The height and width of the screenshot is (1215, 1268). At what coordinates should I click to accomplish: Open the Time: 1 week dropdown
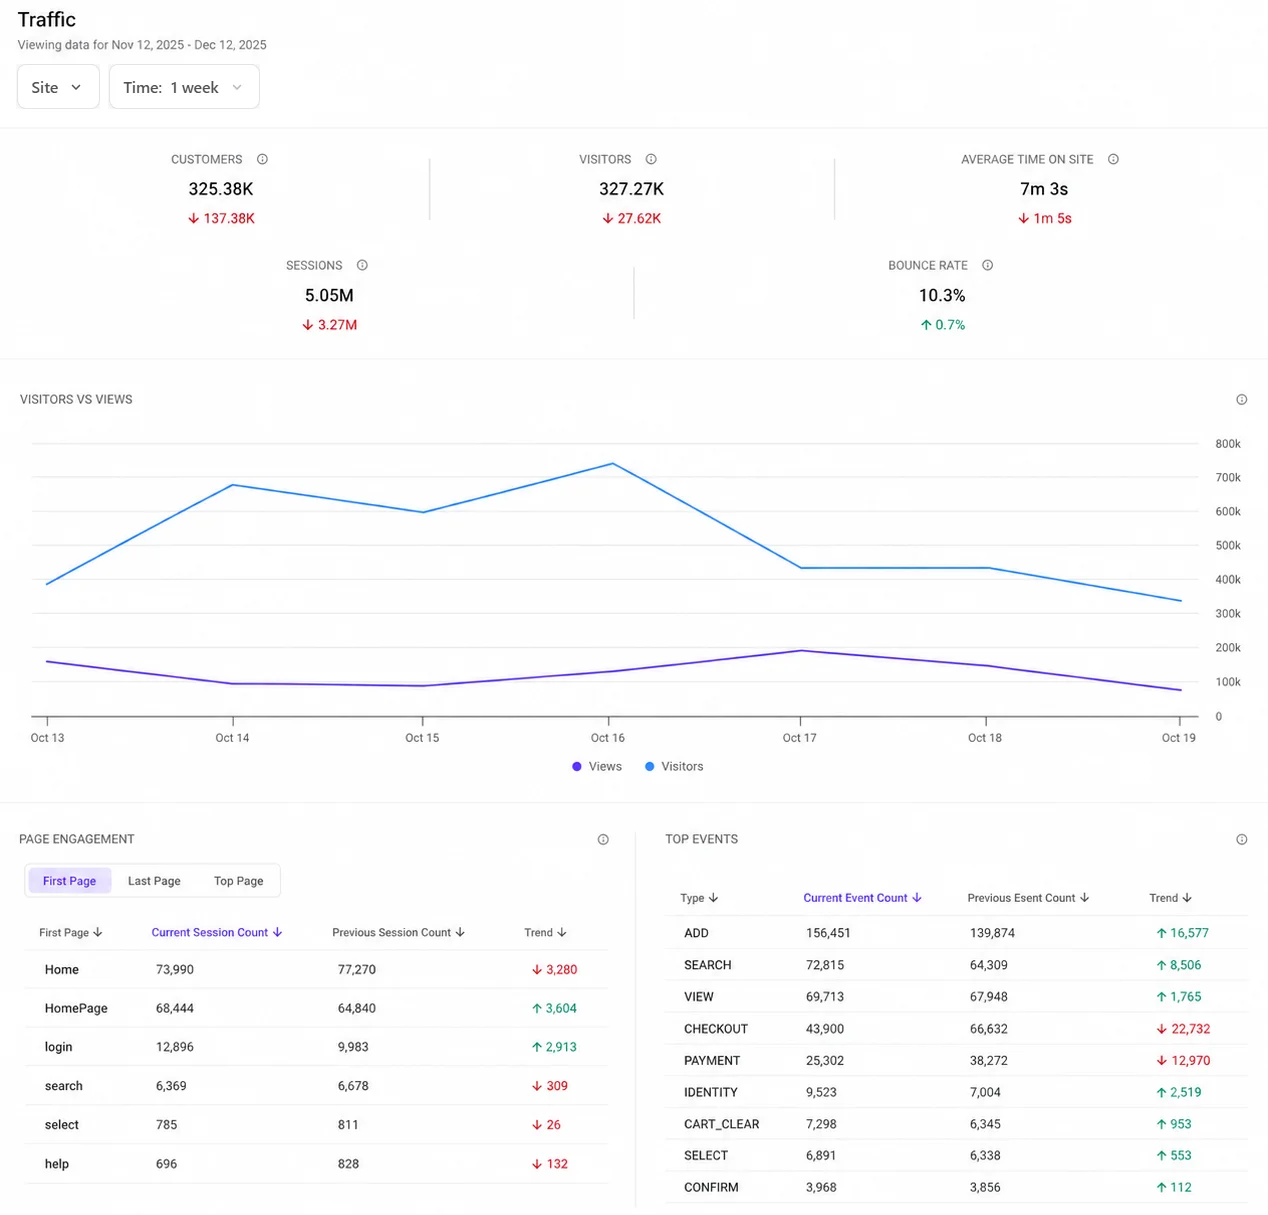tap(184, 87)
